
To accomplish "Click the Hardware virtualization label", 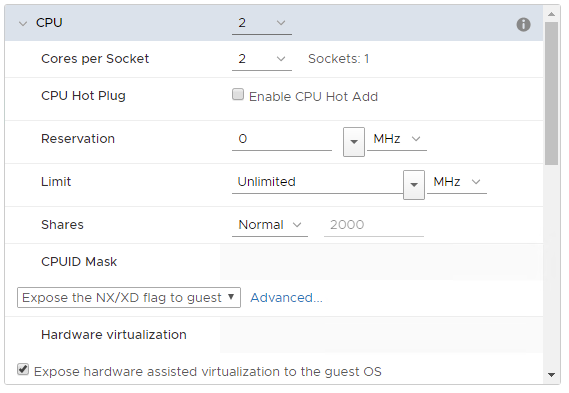I will click(x=114, y=335).
